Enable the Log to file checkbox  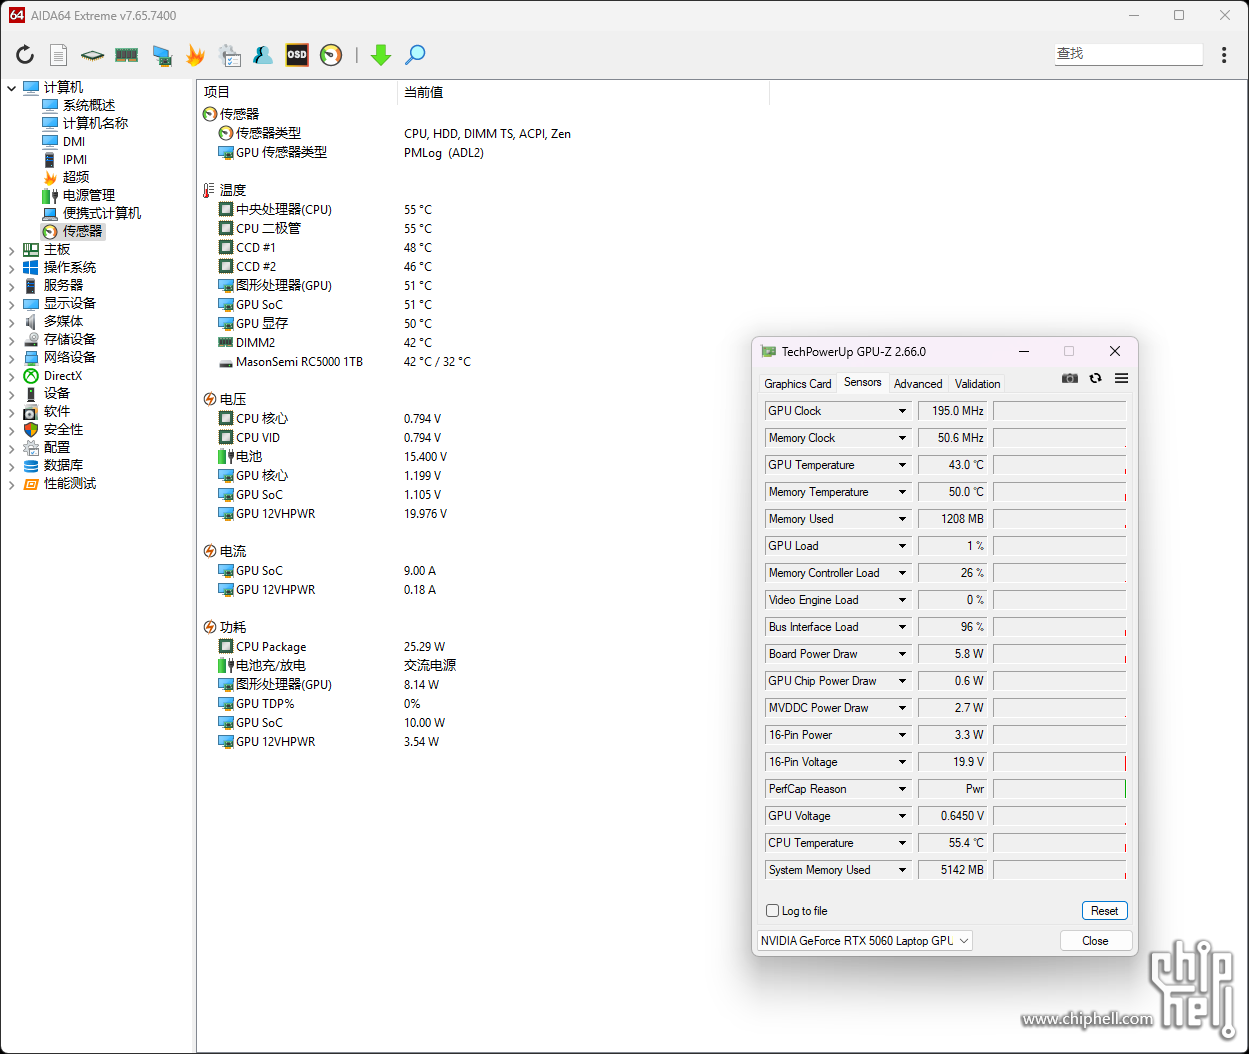coord(772,911)
